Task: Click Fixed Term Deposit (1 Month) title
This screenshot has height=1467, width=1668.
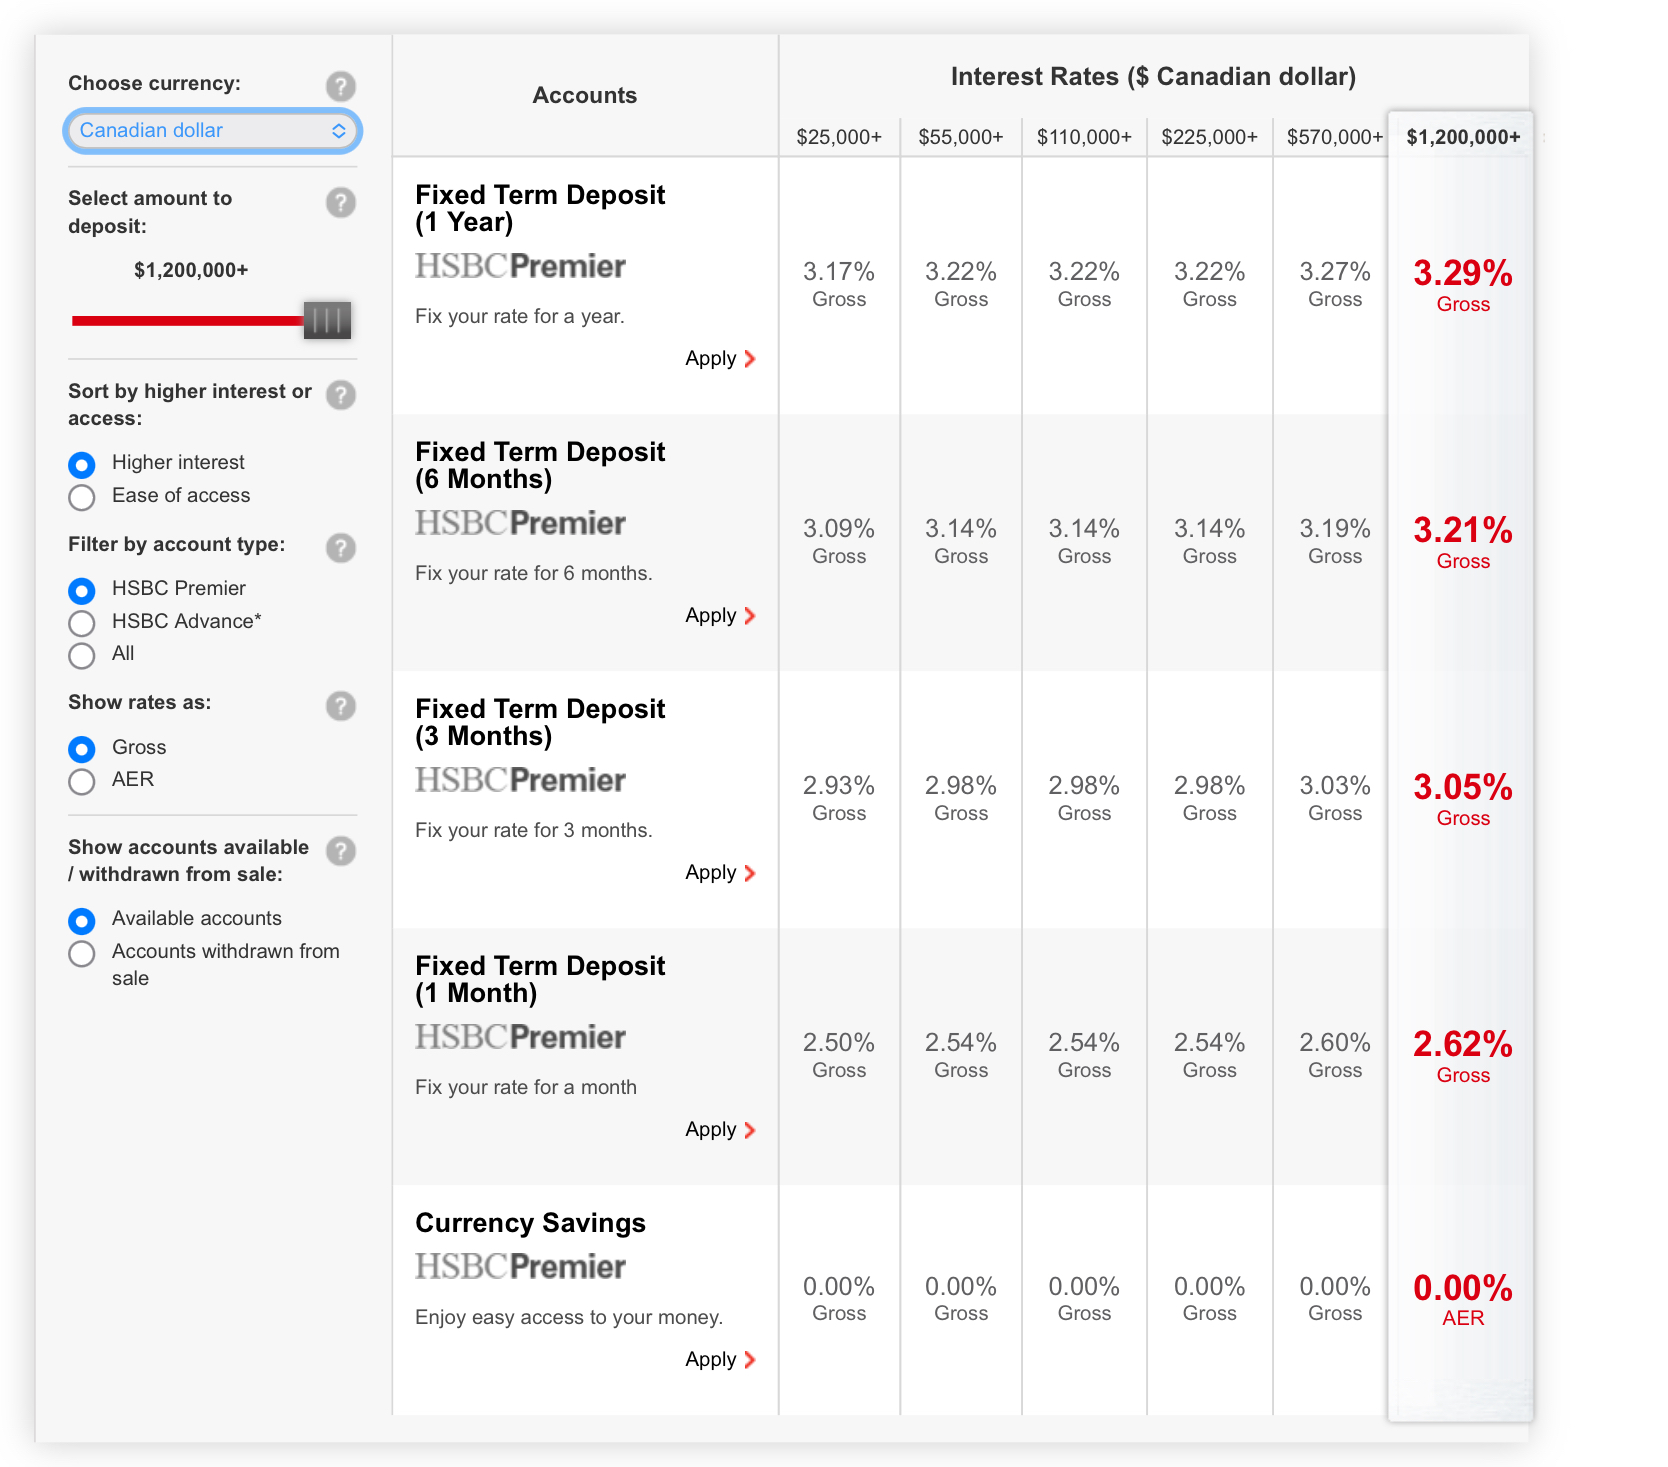Action: (540, 979)
